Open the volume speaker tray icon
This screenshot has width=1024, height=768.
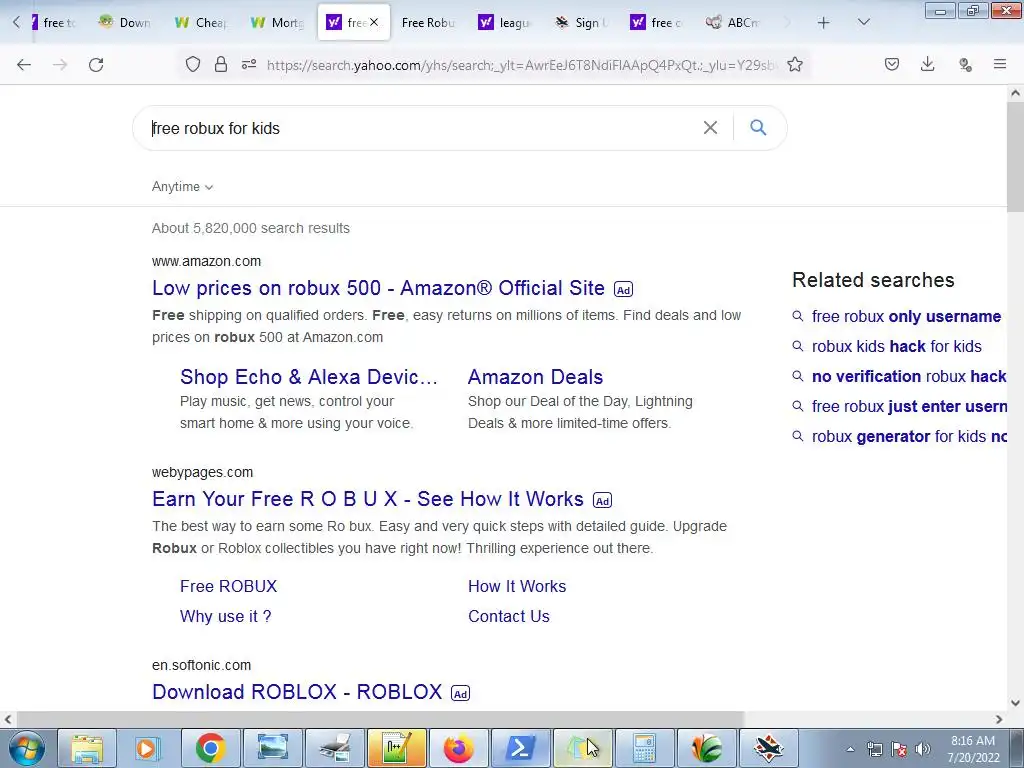point(923,749)
